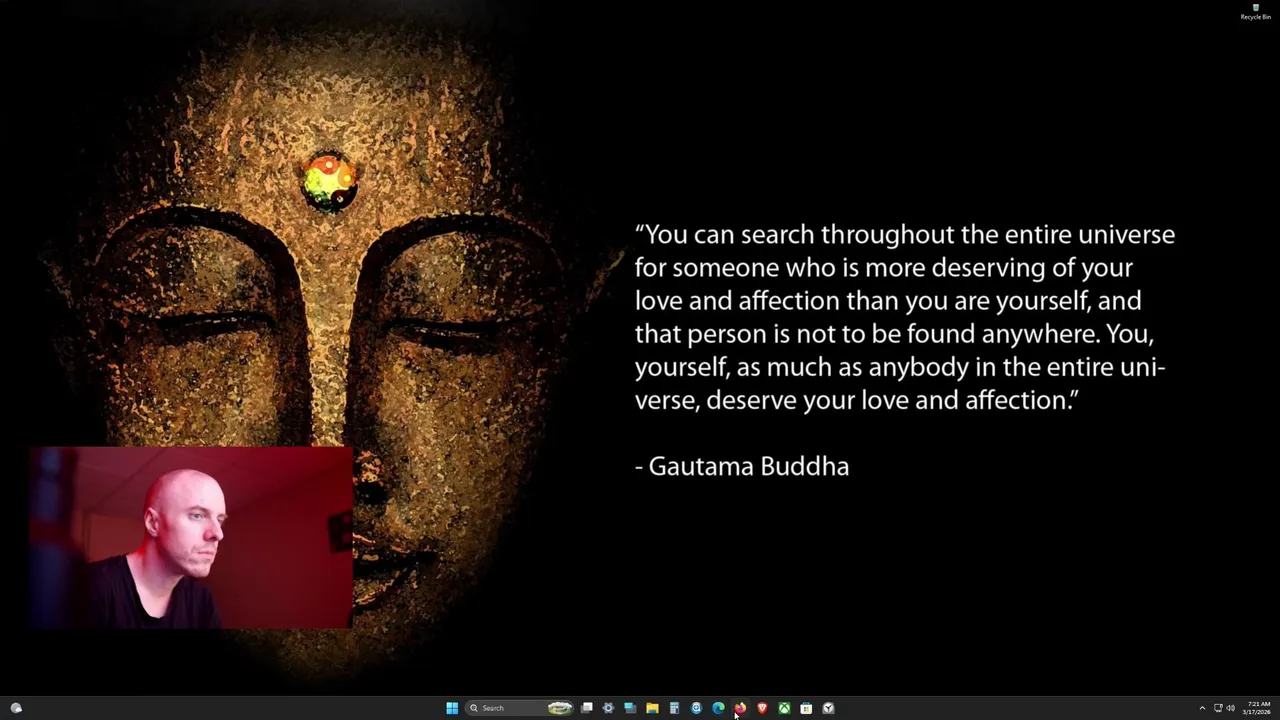Open File Explorer folder icon
Image resolution: width=1280 pixels, height=720 pixels.
652,708
